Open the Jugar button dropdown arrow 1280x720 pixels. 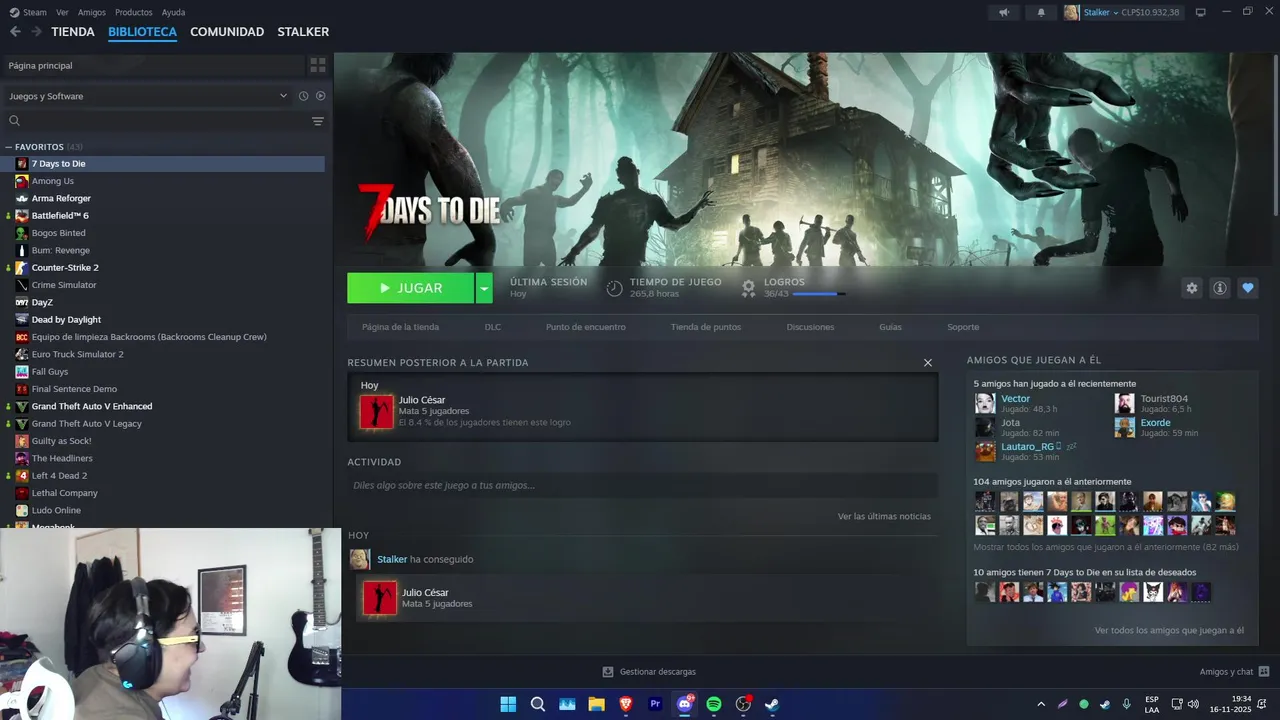[484, 288]
